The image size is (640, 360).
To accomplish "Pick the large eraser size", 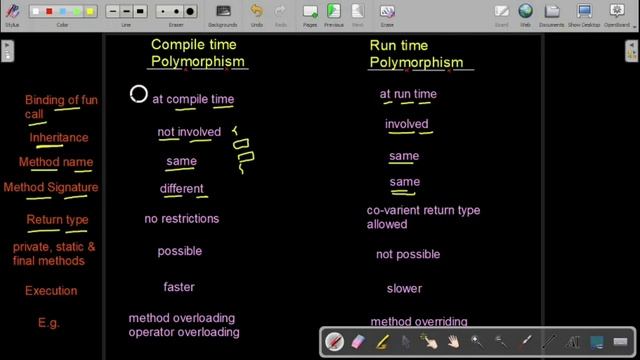I will click(190, 11).
